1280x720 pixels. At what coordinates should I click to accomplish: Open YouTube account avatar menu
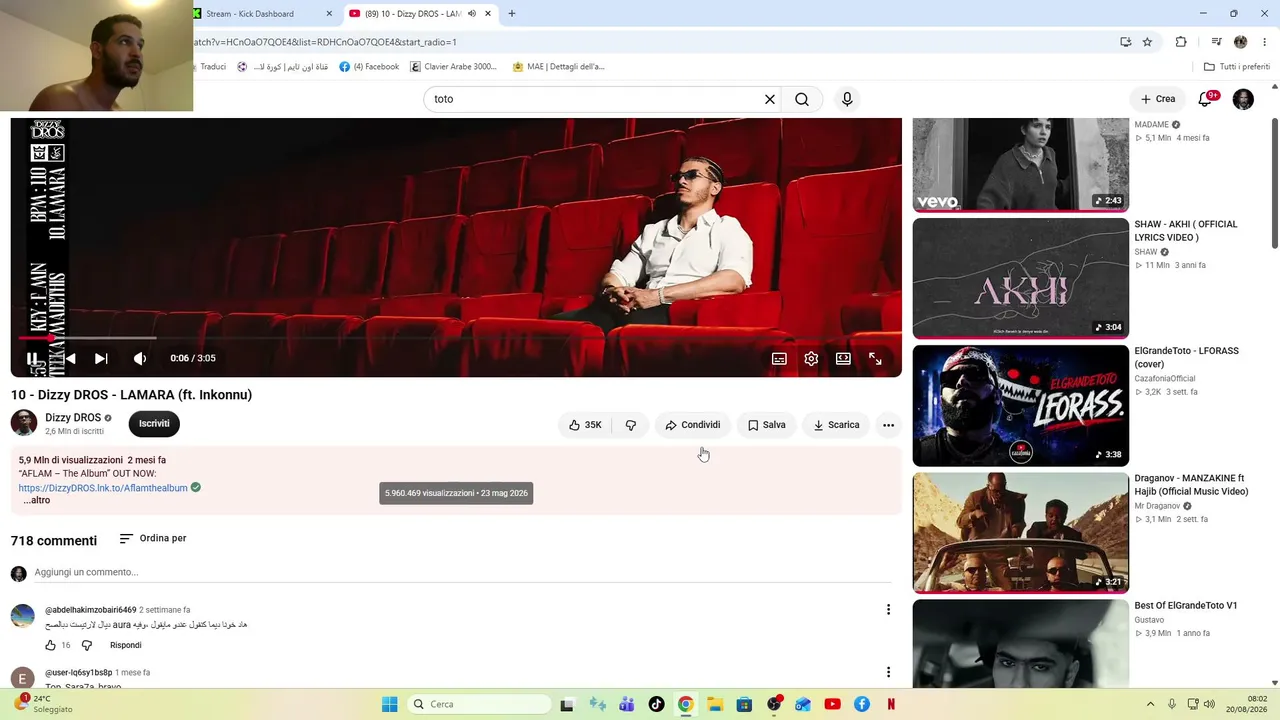[1243, 99]
